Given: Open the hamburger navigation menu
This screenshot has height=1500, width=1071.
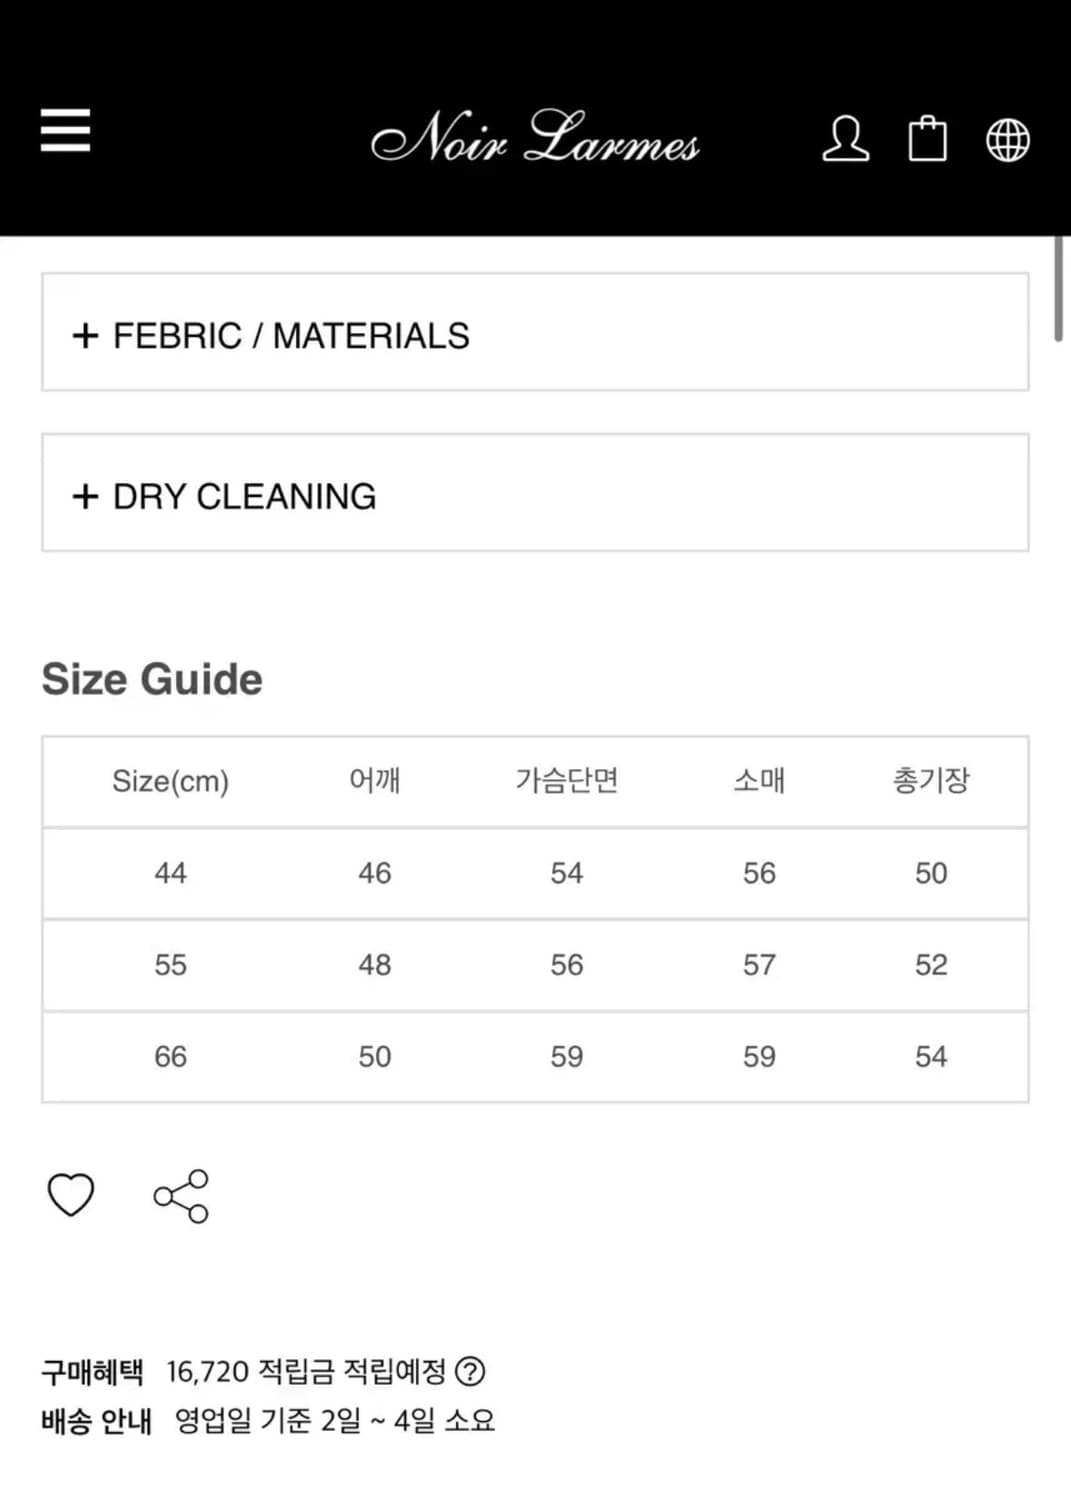Looking at the screenshot, I should 65,130.
